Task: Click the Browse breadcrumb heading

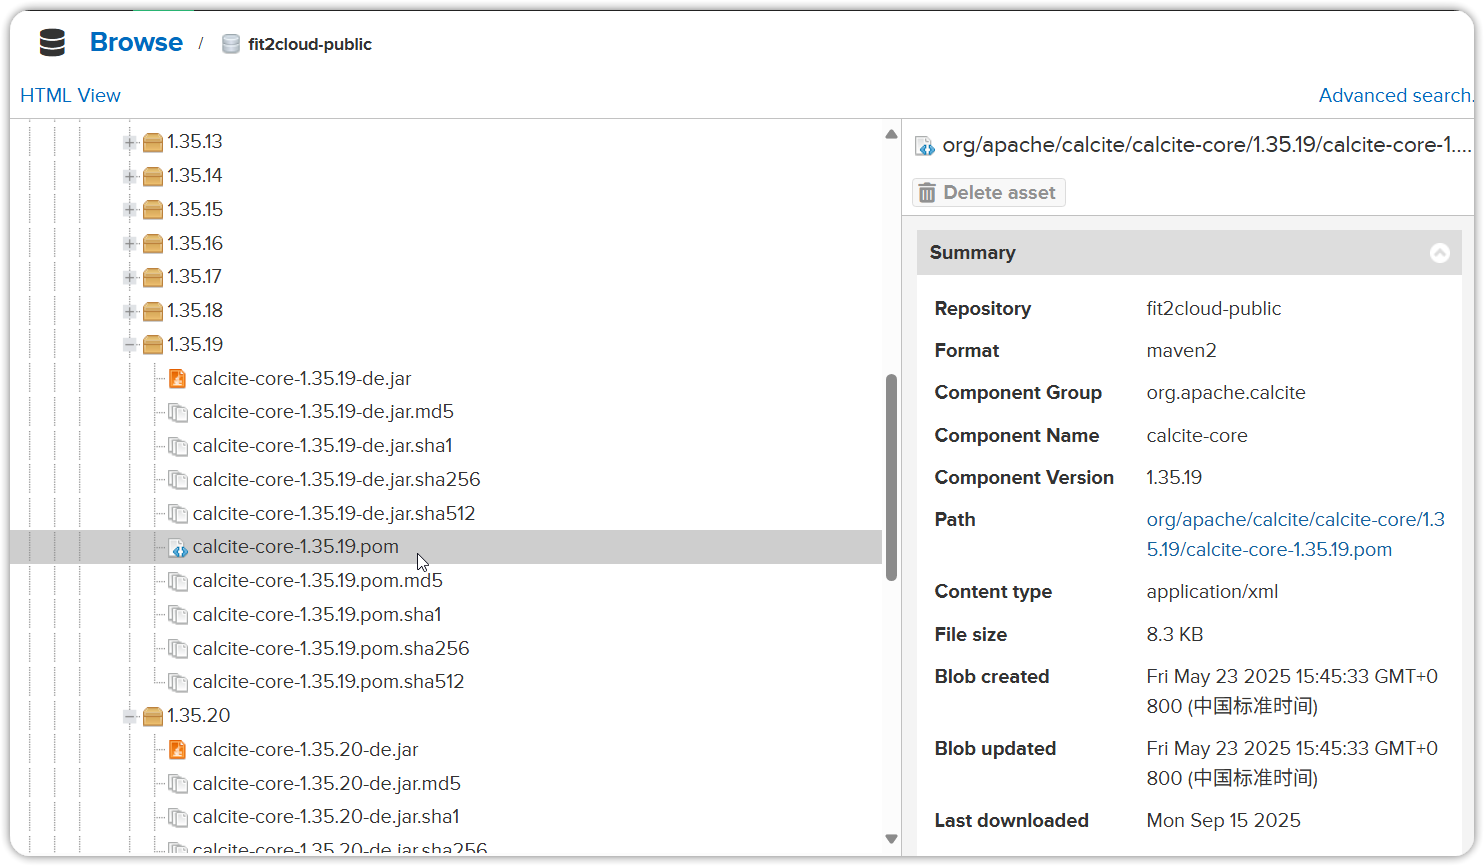Action: (x=136, y=42)
